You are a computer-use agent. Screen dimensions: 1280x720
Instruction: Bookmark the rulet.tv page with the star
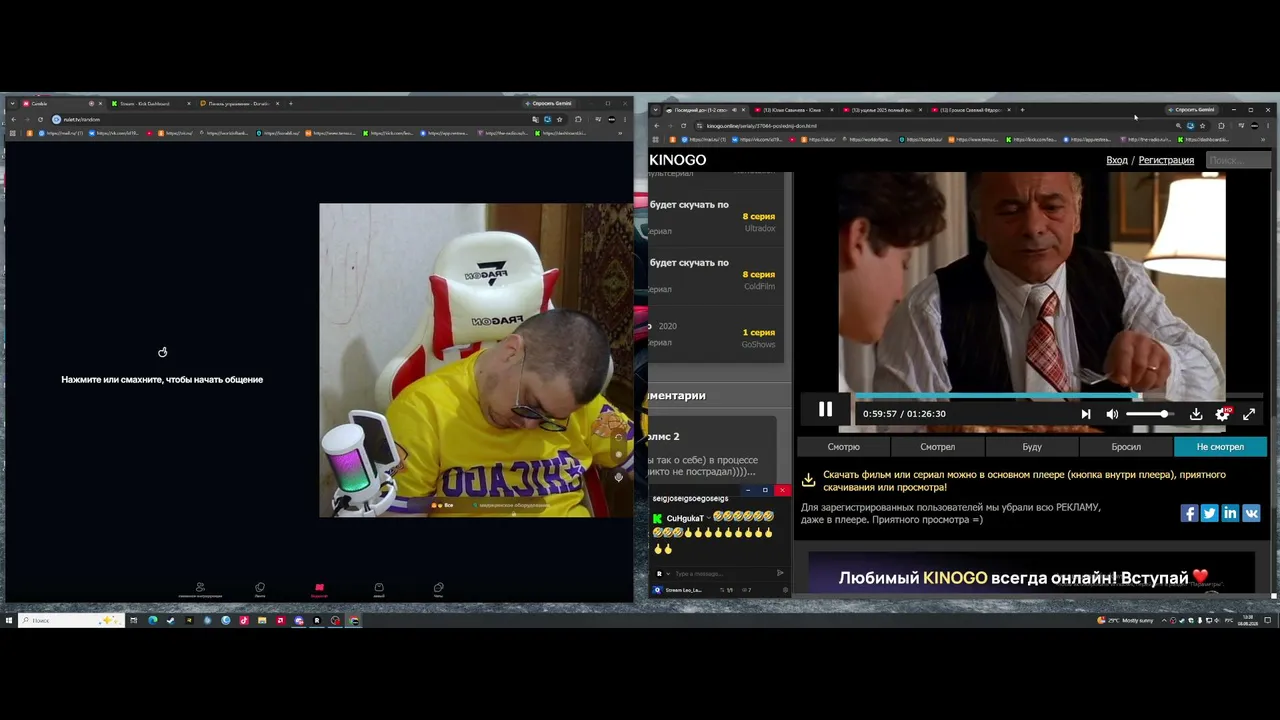point(558,120)
